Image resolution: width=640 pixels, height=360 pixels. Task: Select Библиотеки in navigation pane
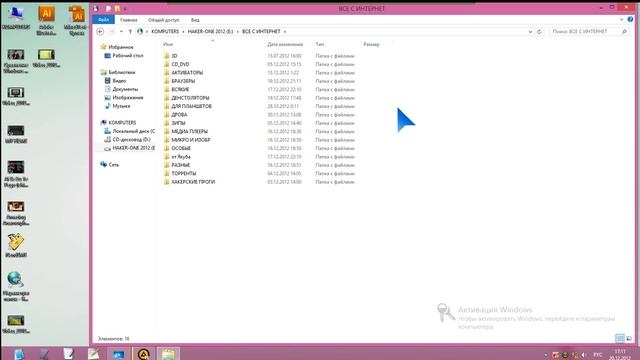pos(121,72)
